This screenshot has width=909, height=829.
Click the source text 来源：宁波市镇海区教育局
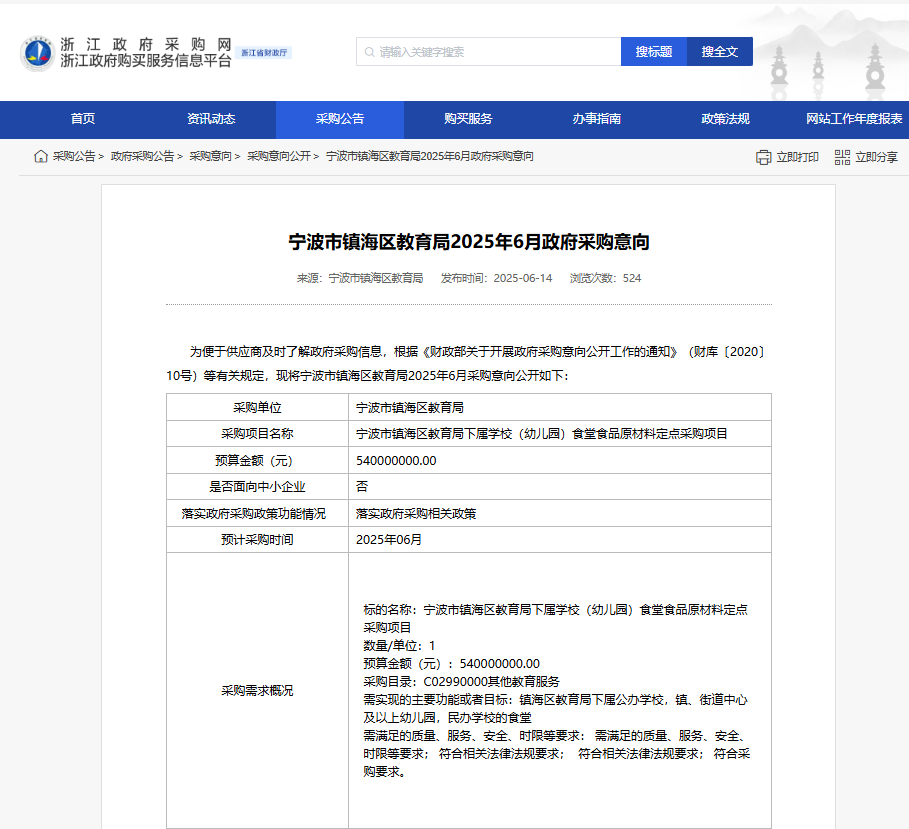coord(360,278)
